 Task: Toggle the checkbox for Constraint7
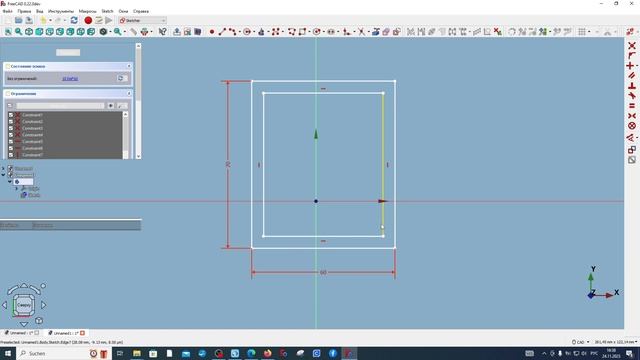coord(11,155)
